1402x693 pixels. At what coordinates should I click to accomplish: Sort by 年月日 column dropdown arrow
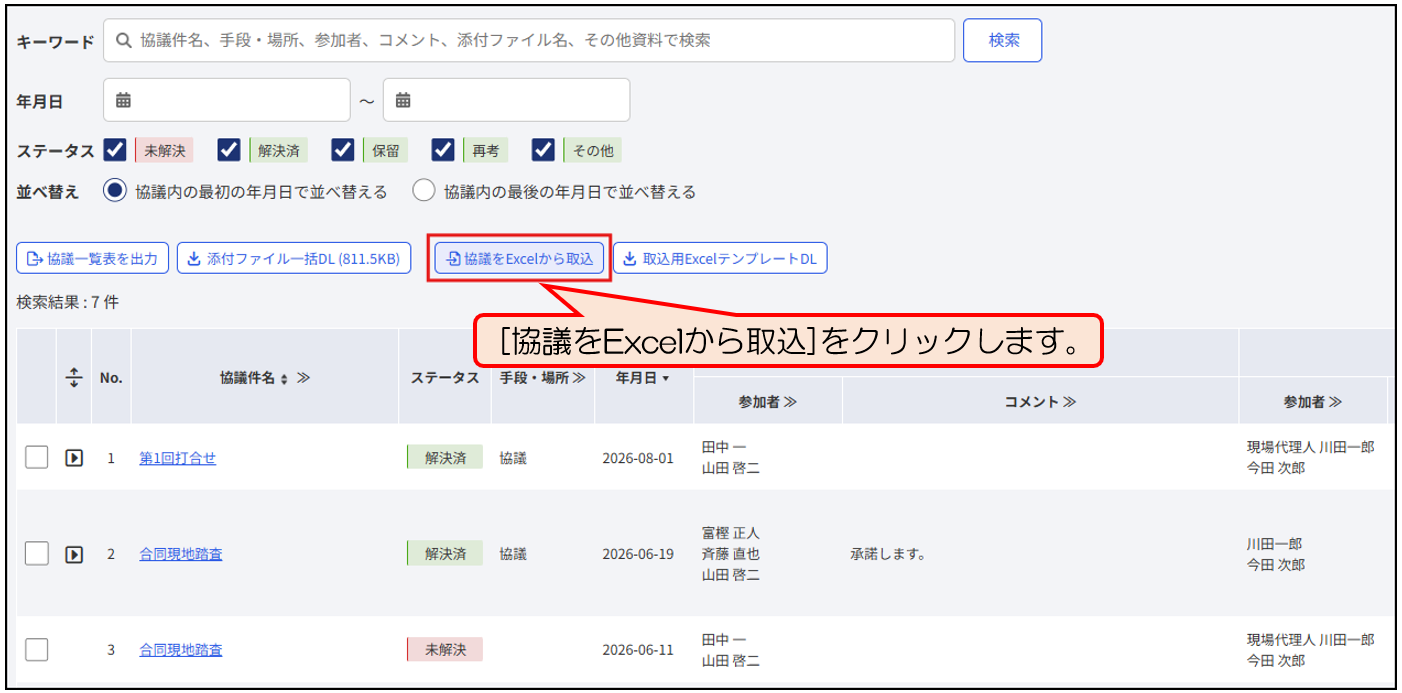click(x=666, y=378)
